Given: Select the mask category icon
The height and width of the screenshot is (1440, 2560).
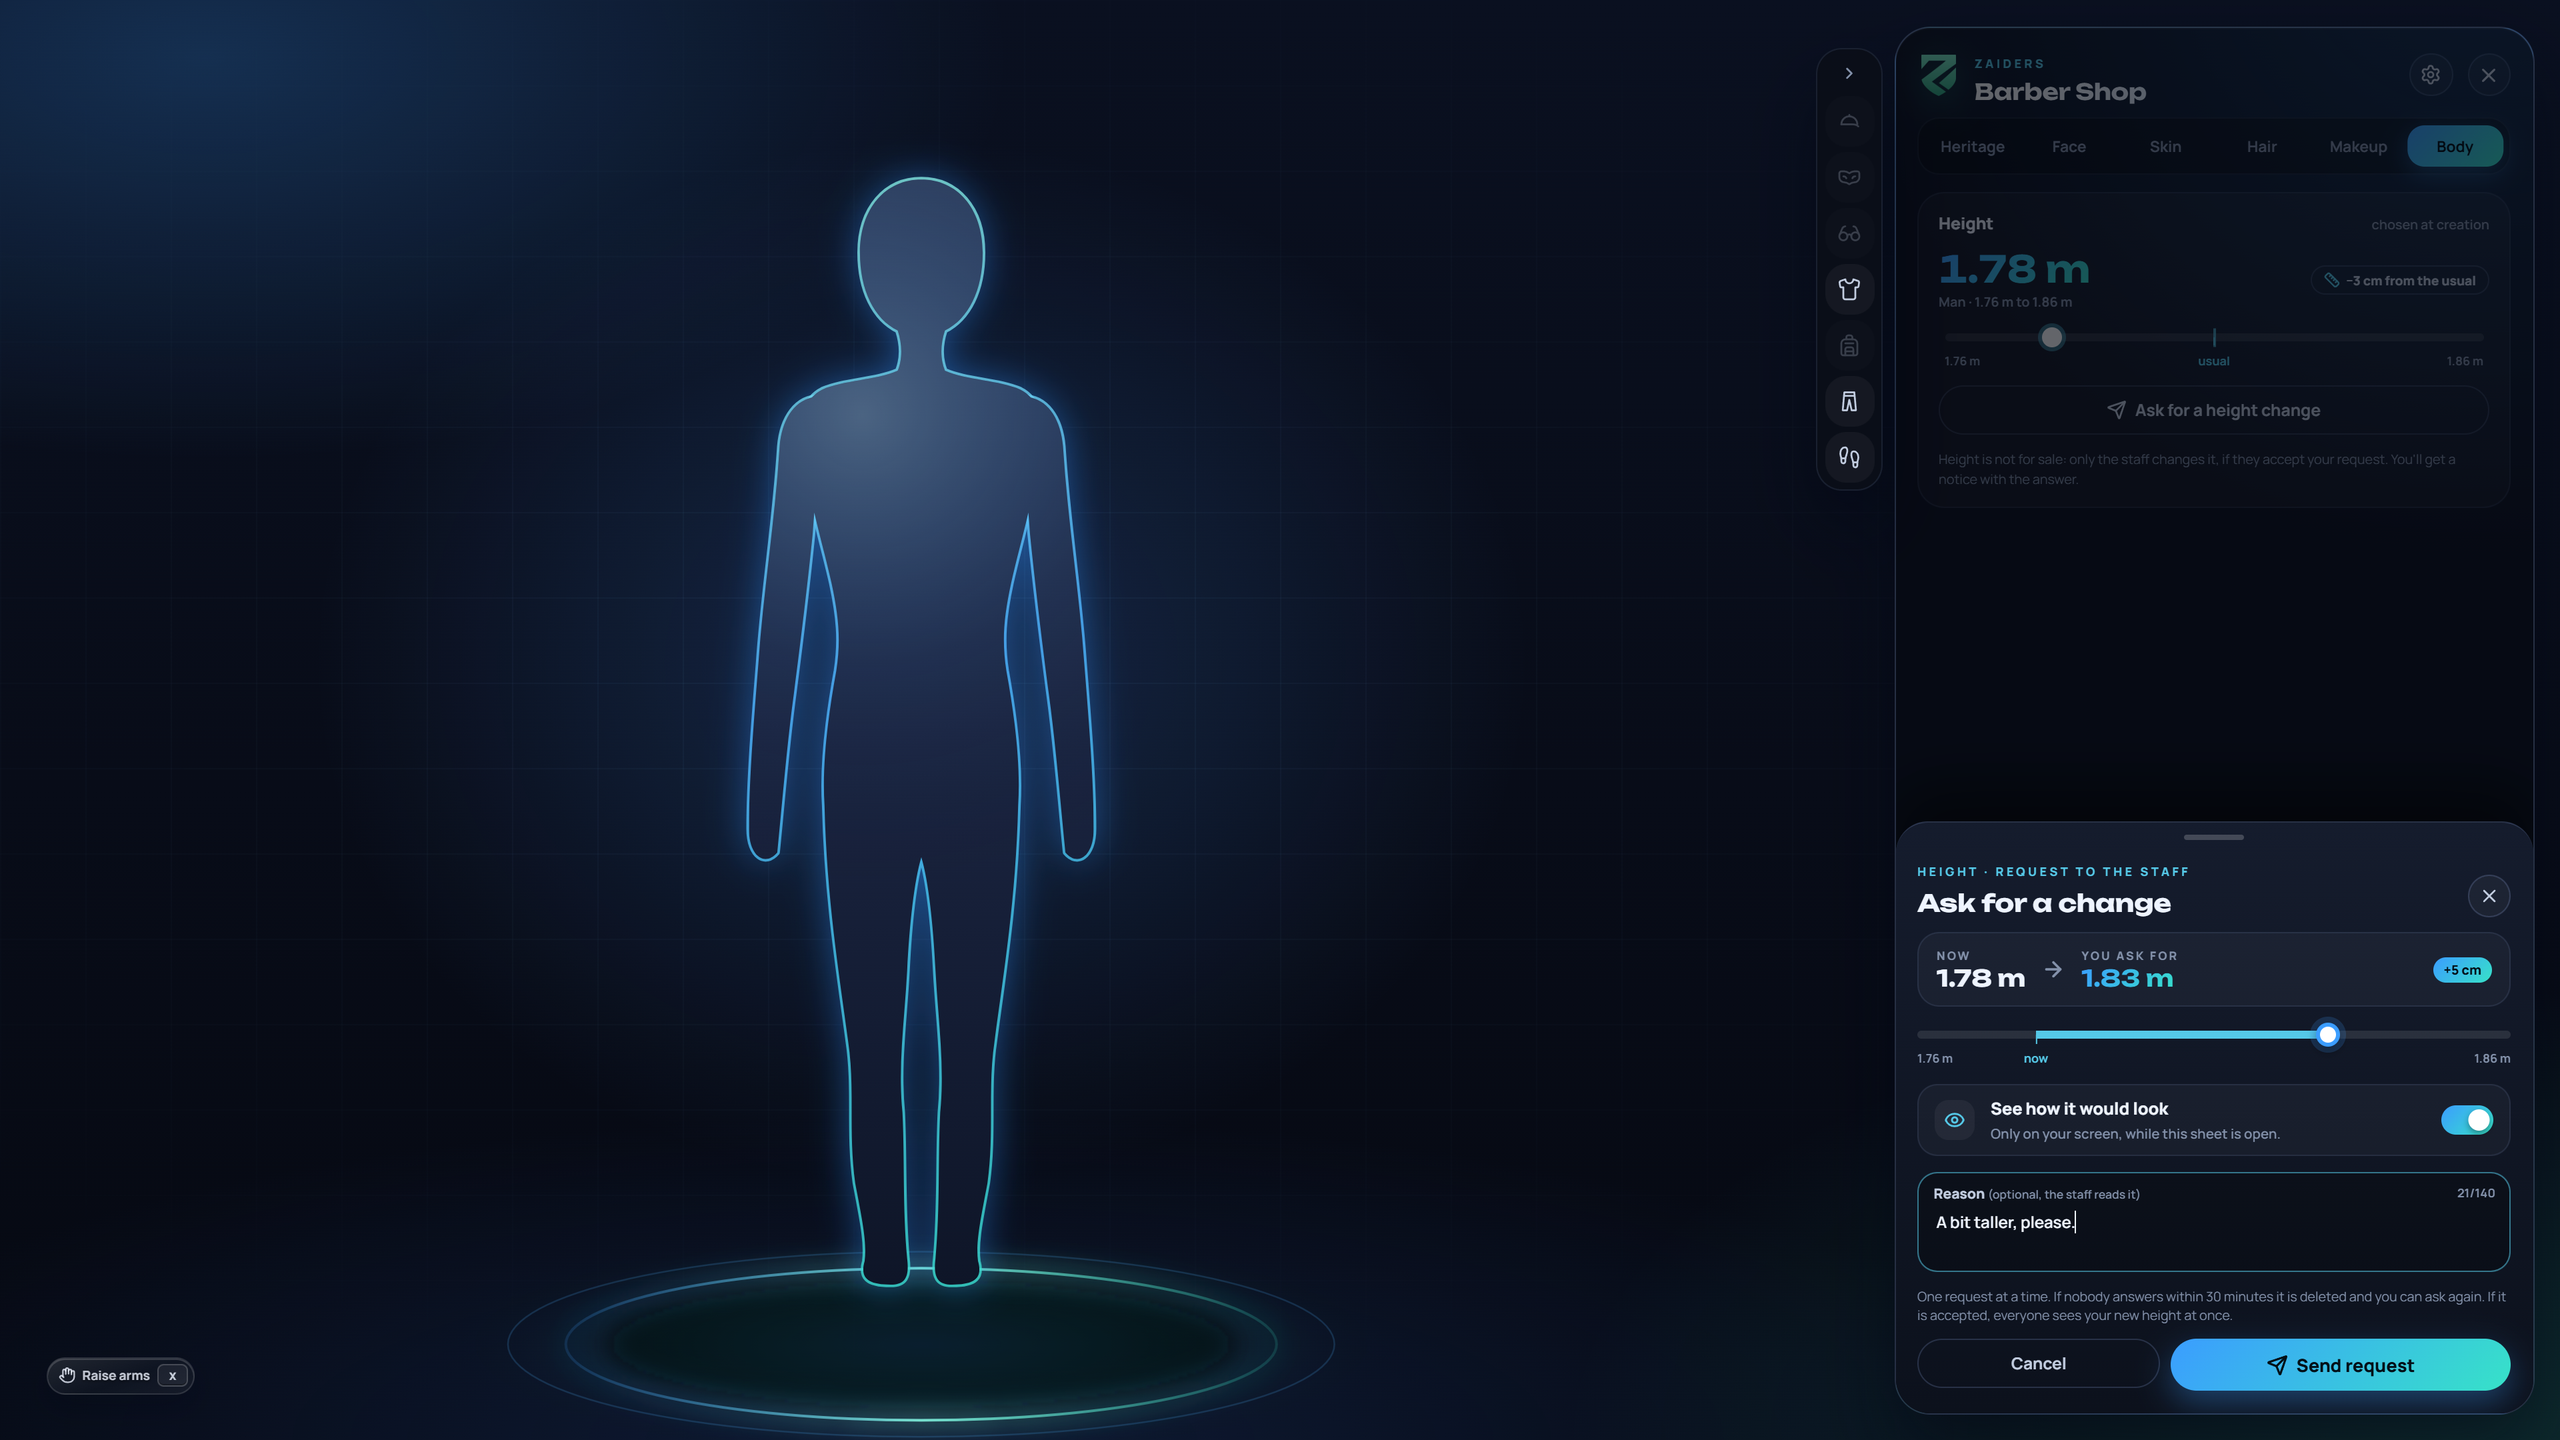Looking at the screenshot, I should [x=1849, y=177].
